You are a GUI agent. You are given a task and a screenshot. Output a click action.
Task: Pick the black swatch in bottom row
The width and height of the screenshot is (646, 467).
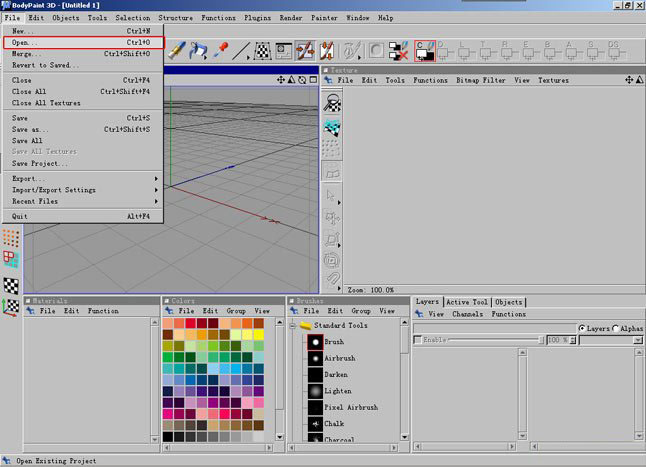tap(168, 437)
